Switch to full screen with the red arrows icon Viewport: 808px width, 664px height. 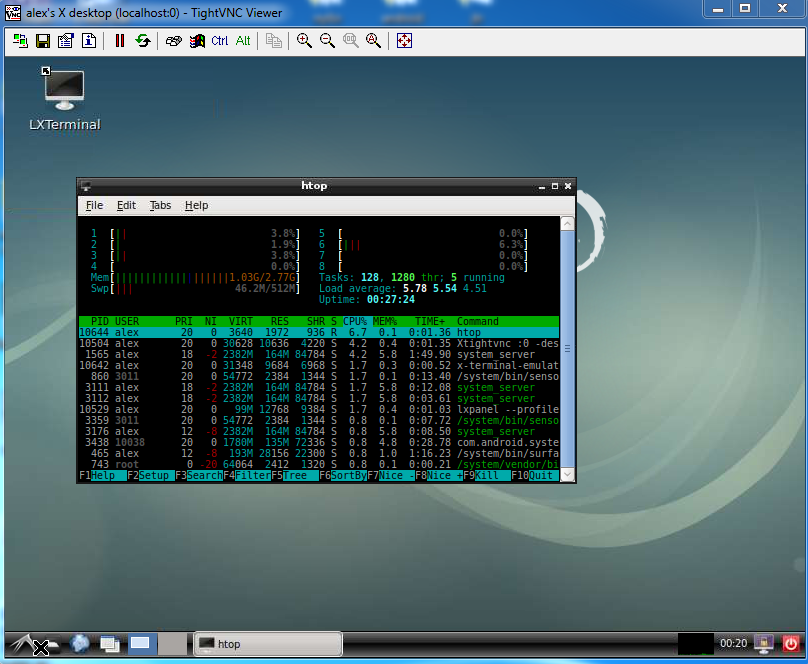pyautogui.click(x=404, y=41)
